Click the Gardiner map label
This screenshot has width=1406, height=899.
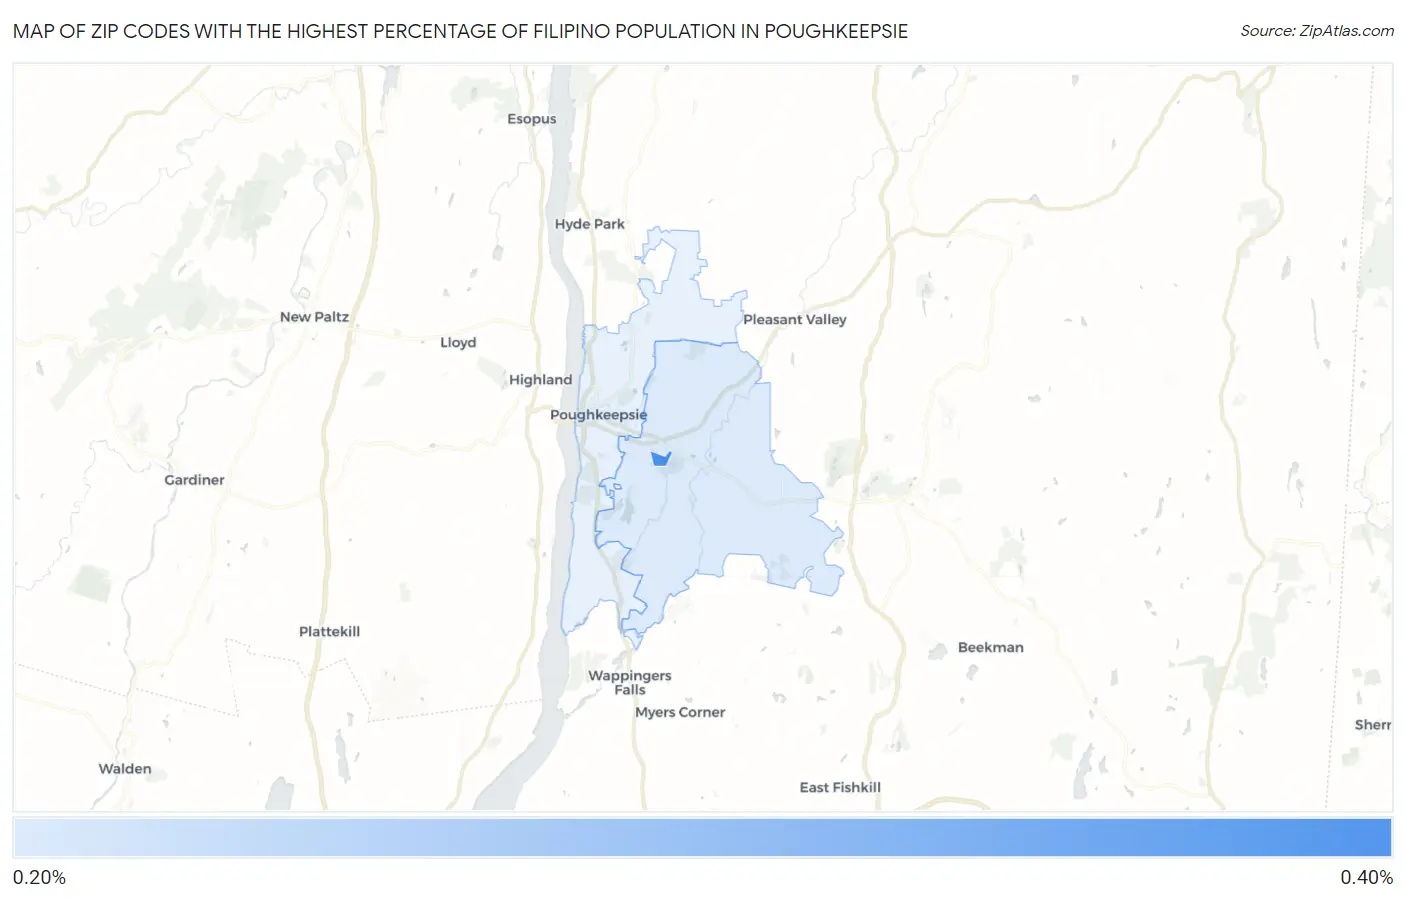(194, 480)
